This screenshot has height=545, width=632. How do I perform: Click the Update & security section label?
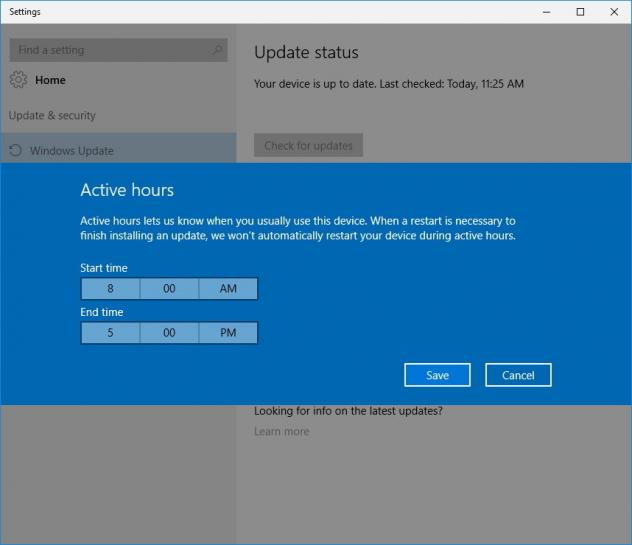52,115
